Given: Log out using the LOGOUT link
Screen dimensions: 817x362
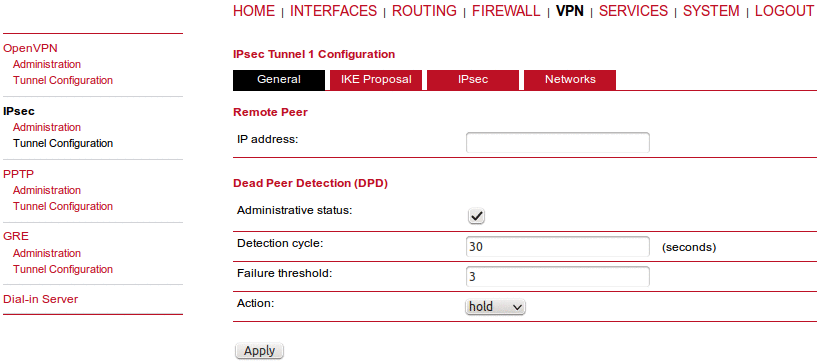Looking at the screenshot, I should click(784, 11).
